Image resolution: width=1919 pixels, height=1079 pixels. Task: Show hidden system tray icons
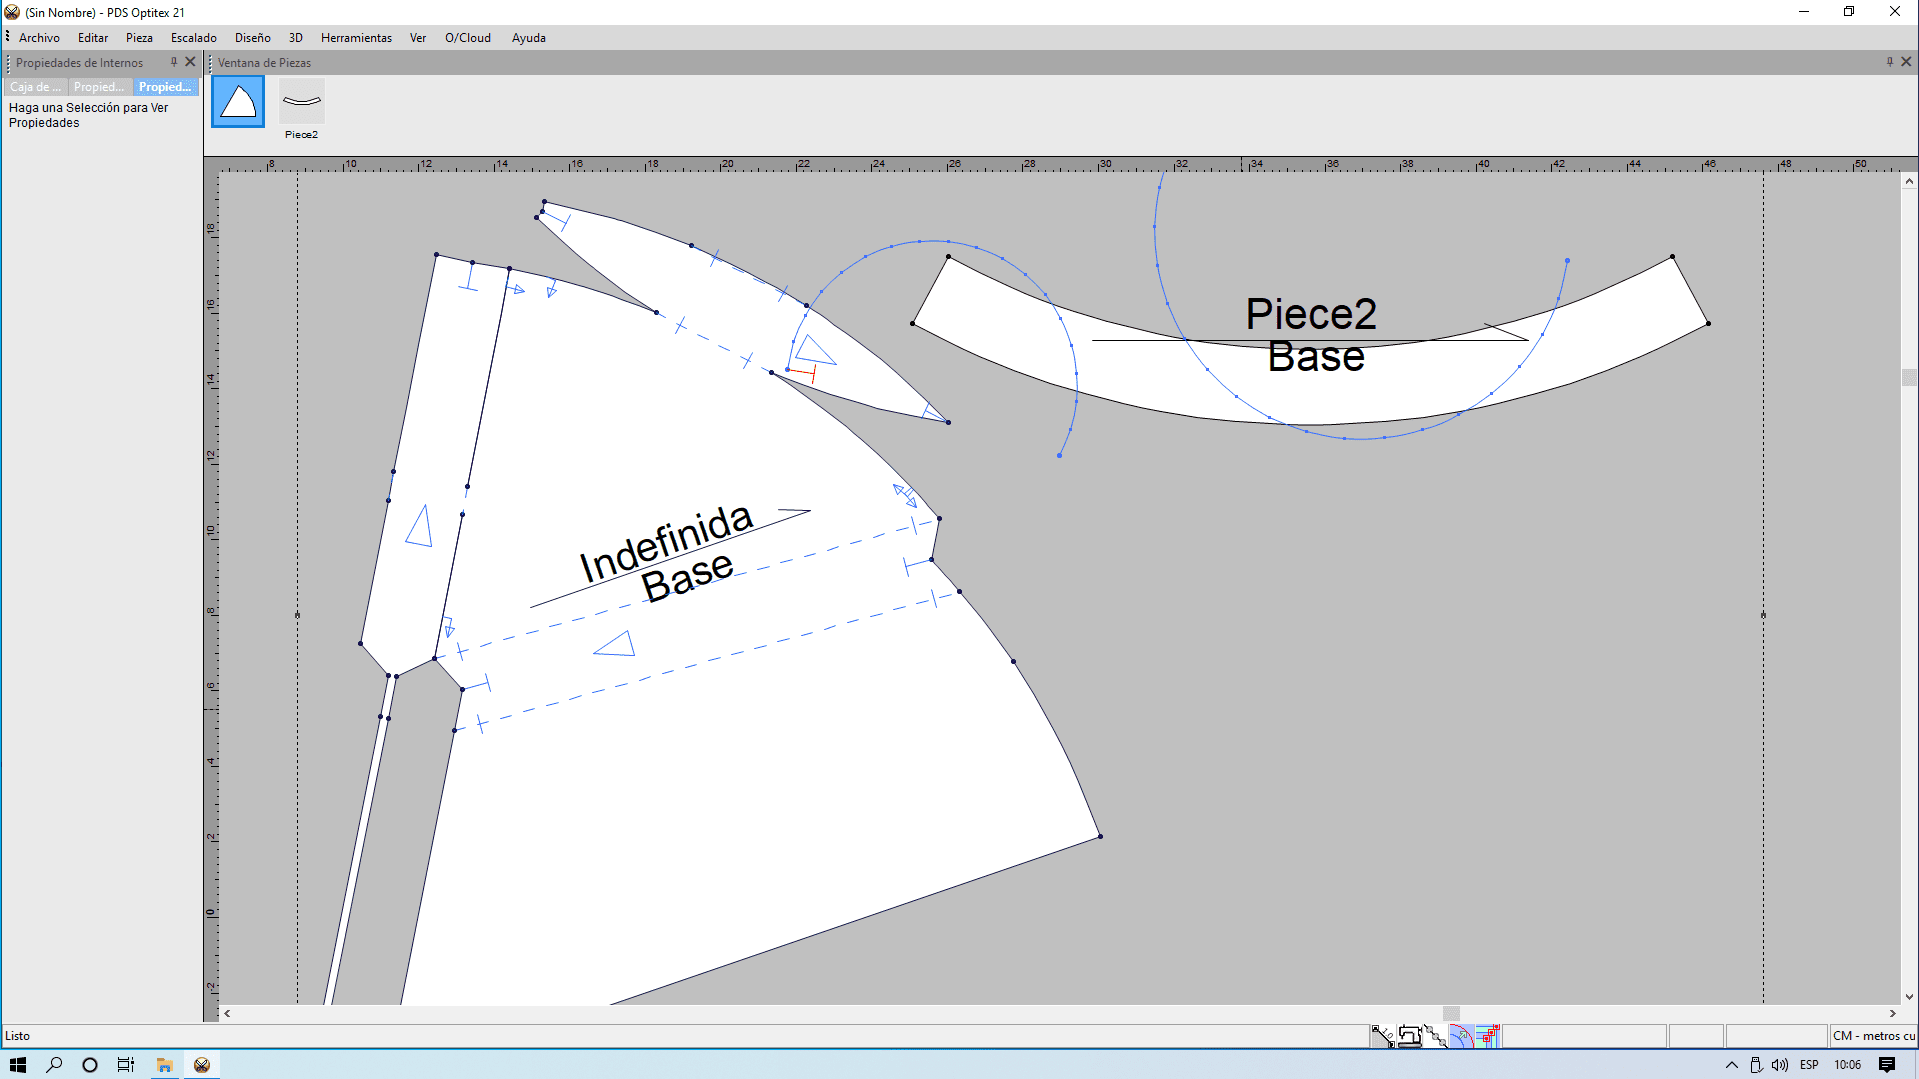click(1730, 1065)
